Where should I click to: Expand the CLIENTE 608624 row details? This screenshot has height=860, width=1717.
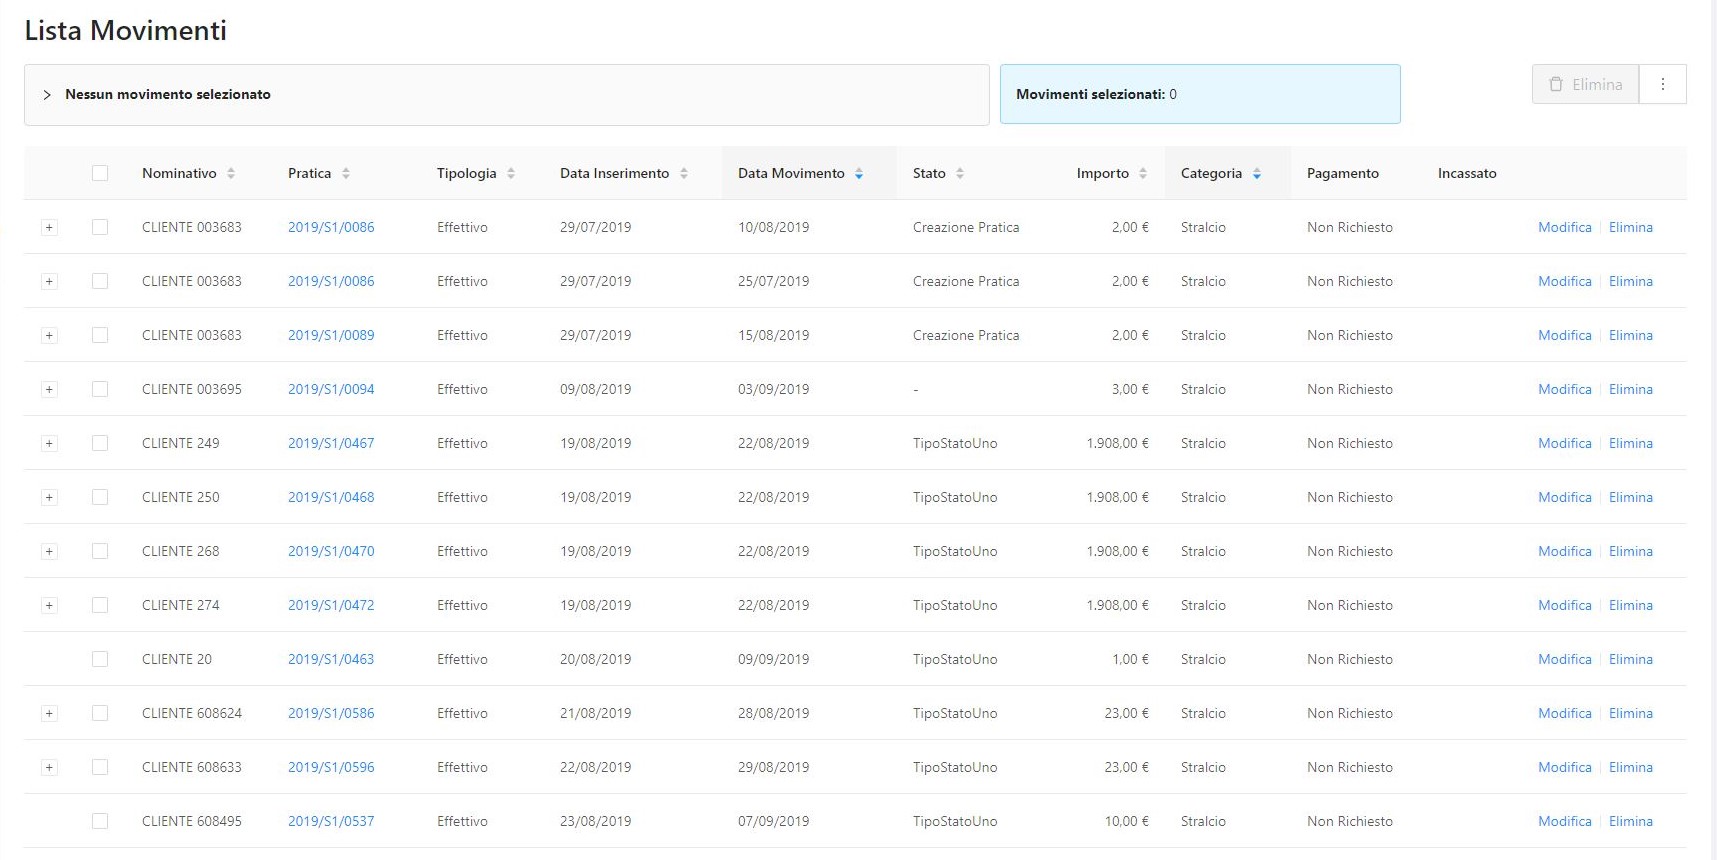click(49, 713)
